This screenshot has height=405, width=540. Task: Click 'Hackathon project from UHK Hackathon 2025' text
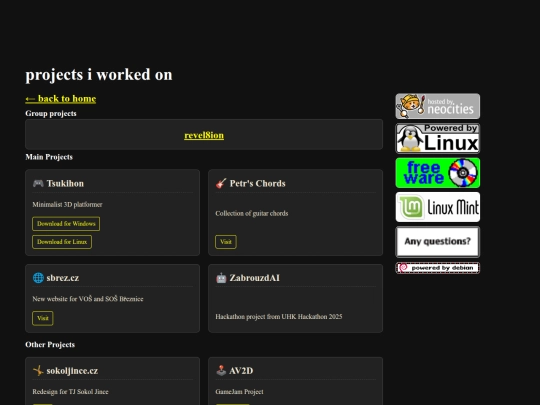coord(279,317)
